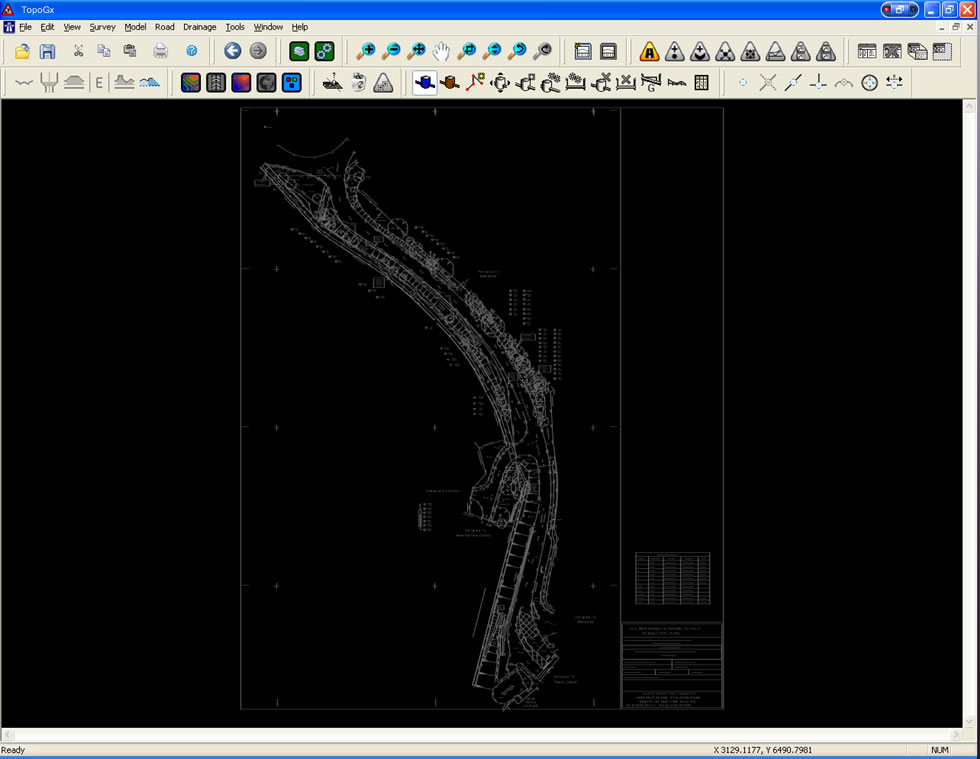Click the green gears settings icon

[x=324, y=51]
